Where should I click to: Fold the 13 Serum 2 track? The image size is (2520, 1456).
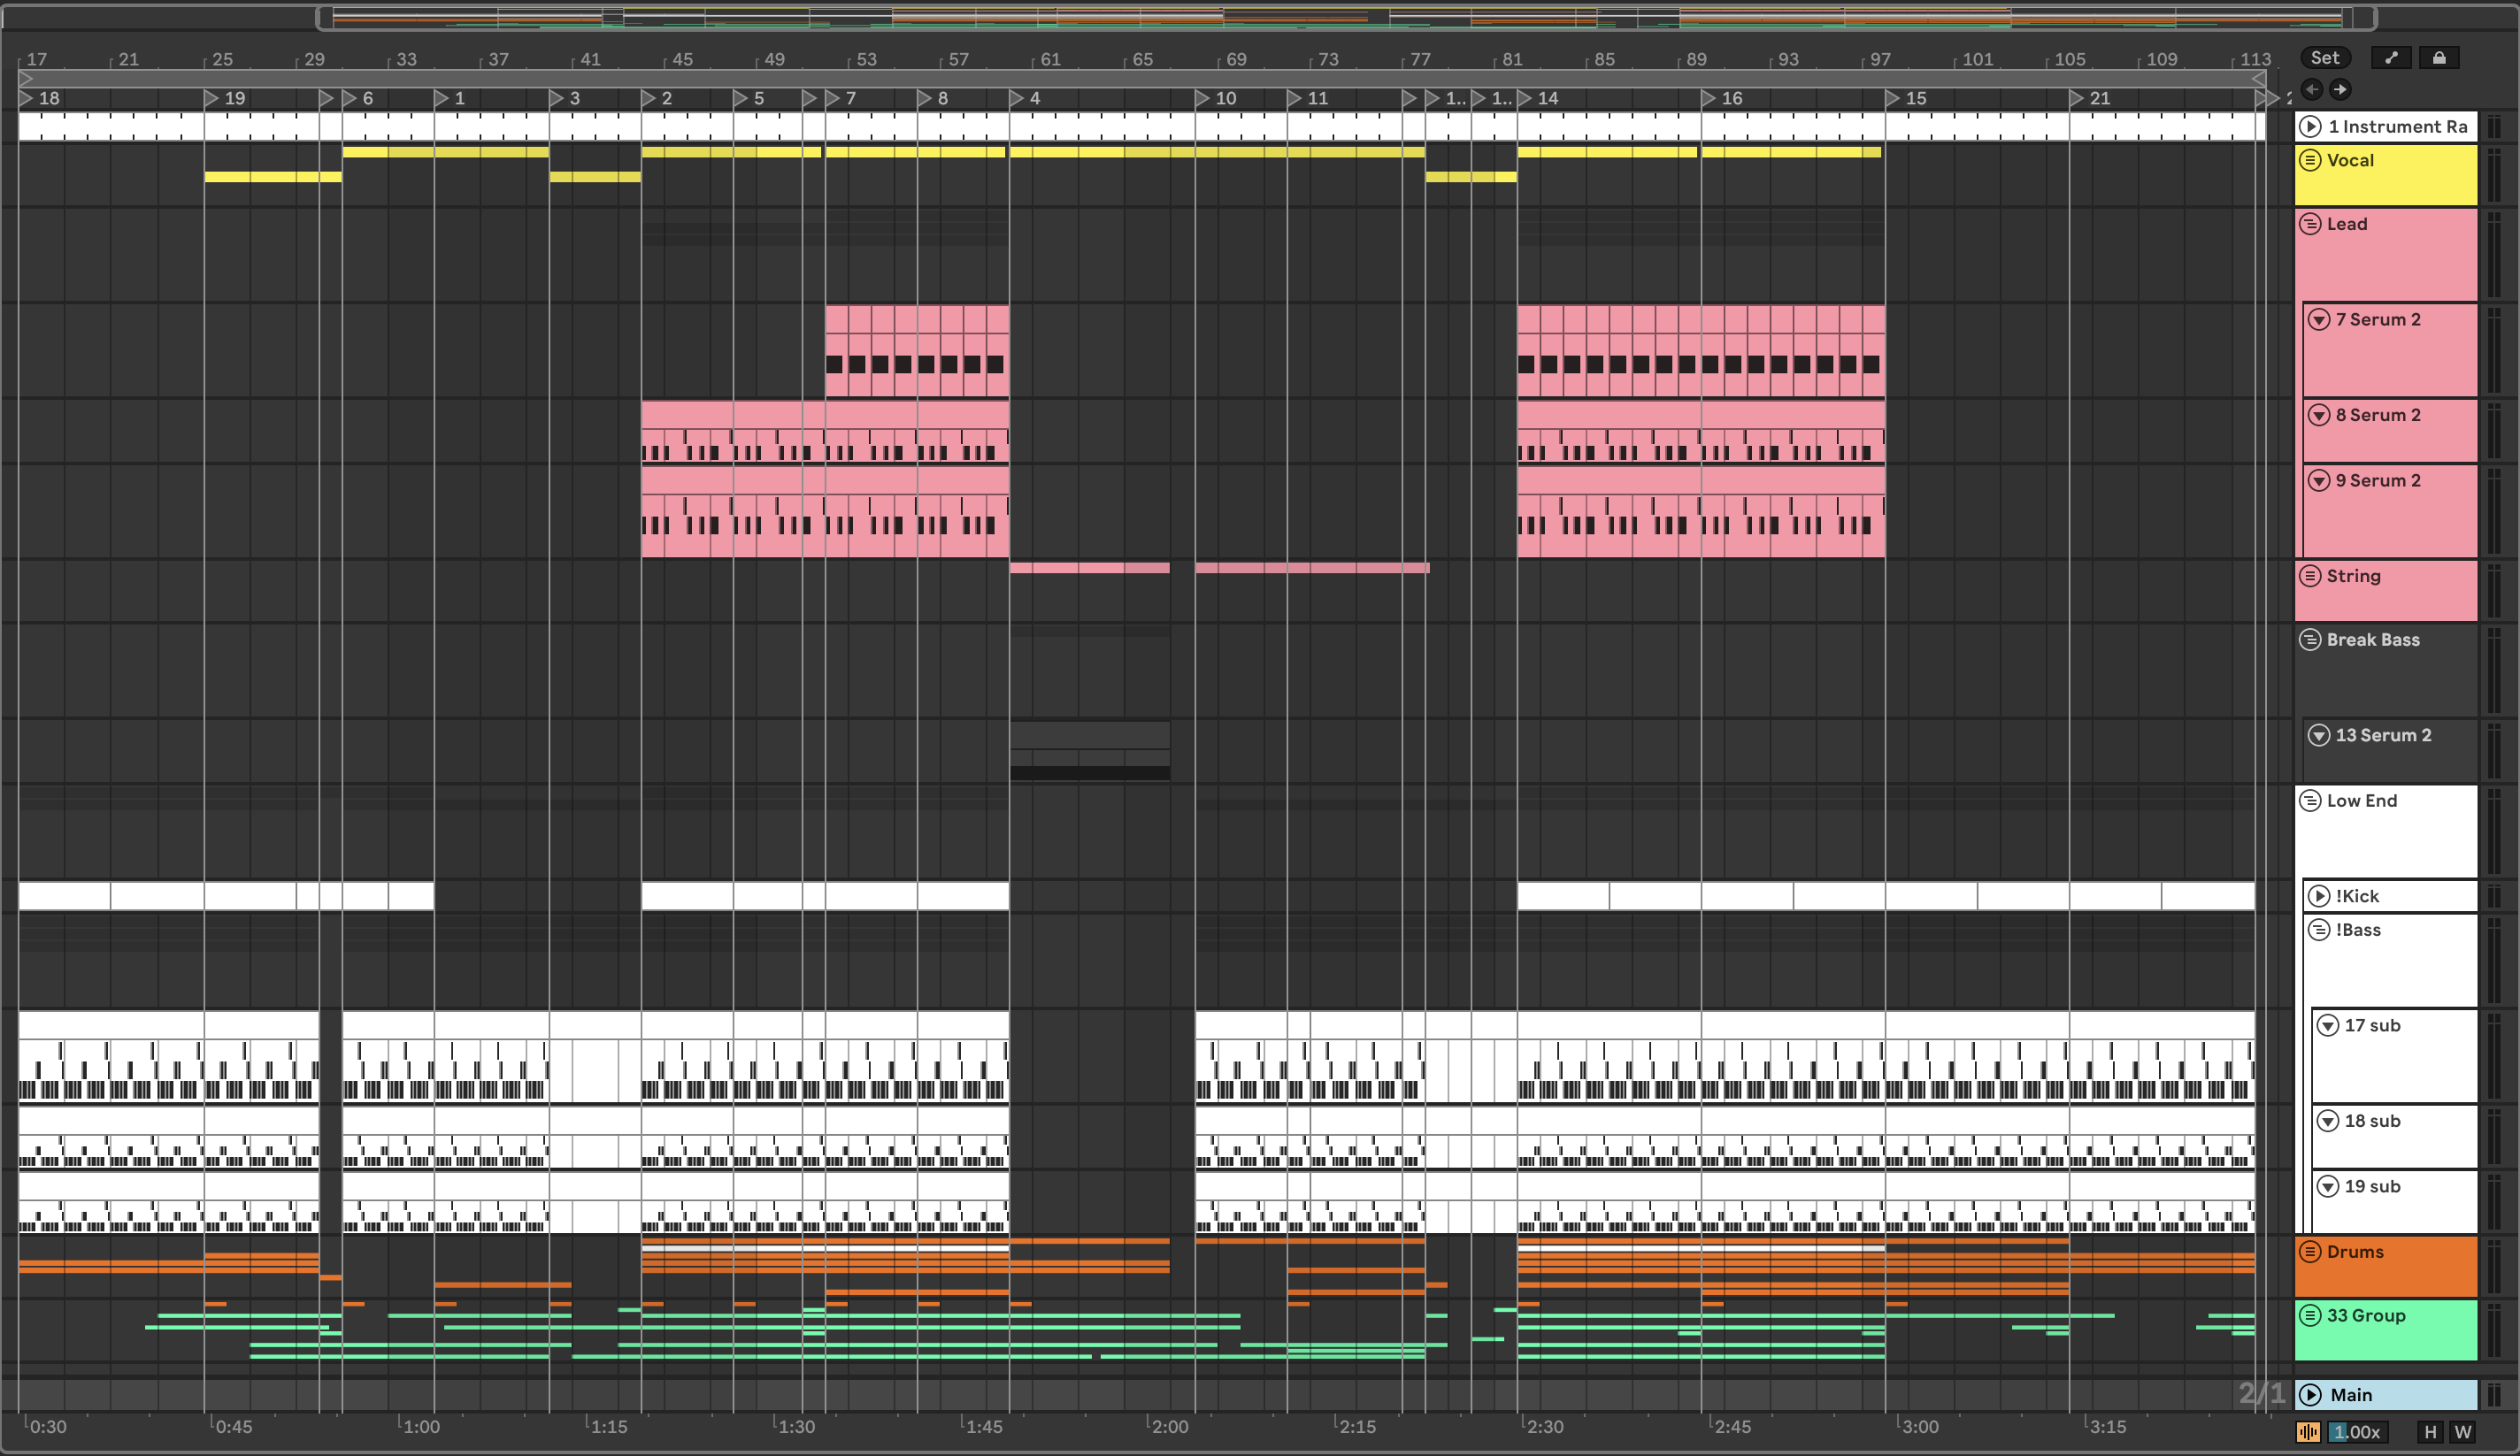click(x=2319, y=735)
